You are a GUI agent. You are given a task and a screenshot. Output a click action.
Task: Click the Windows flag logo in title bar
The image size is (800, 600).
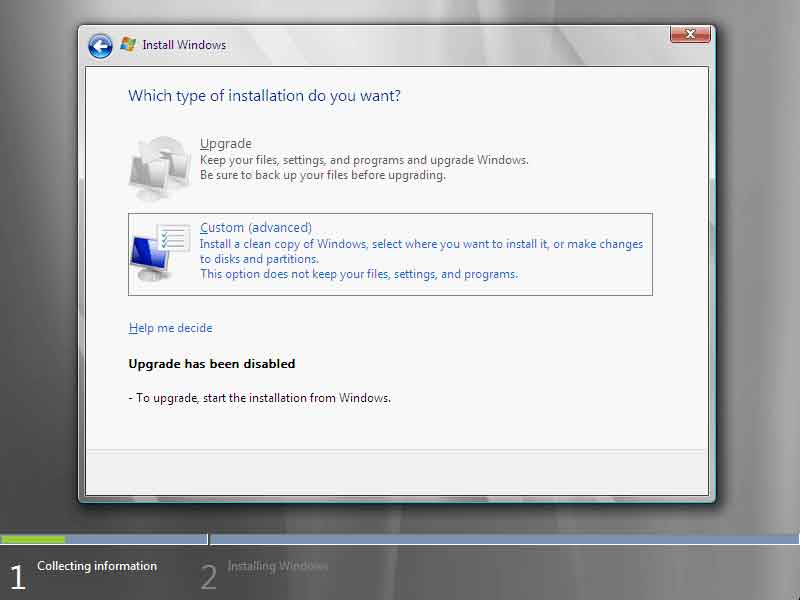(128, 45)
